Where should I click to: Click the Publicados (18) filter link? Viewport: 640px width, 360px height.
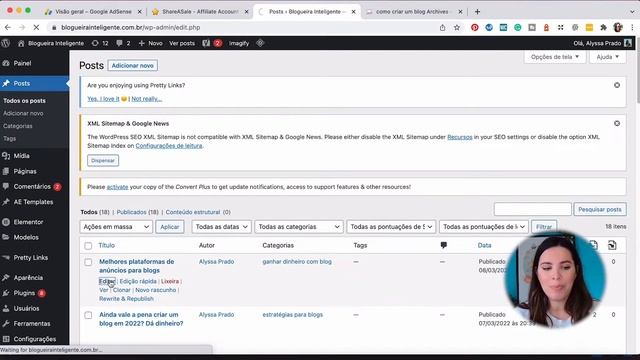(x=138, y=212)
